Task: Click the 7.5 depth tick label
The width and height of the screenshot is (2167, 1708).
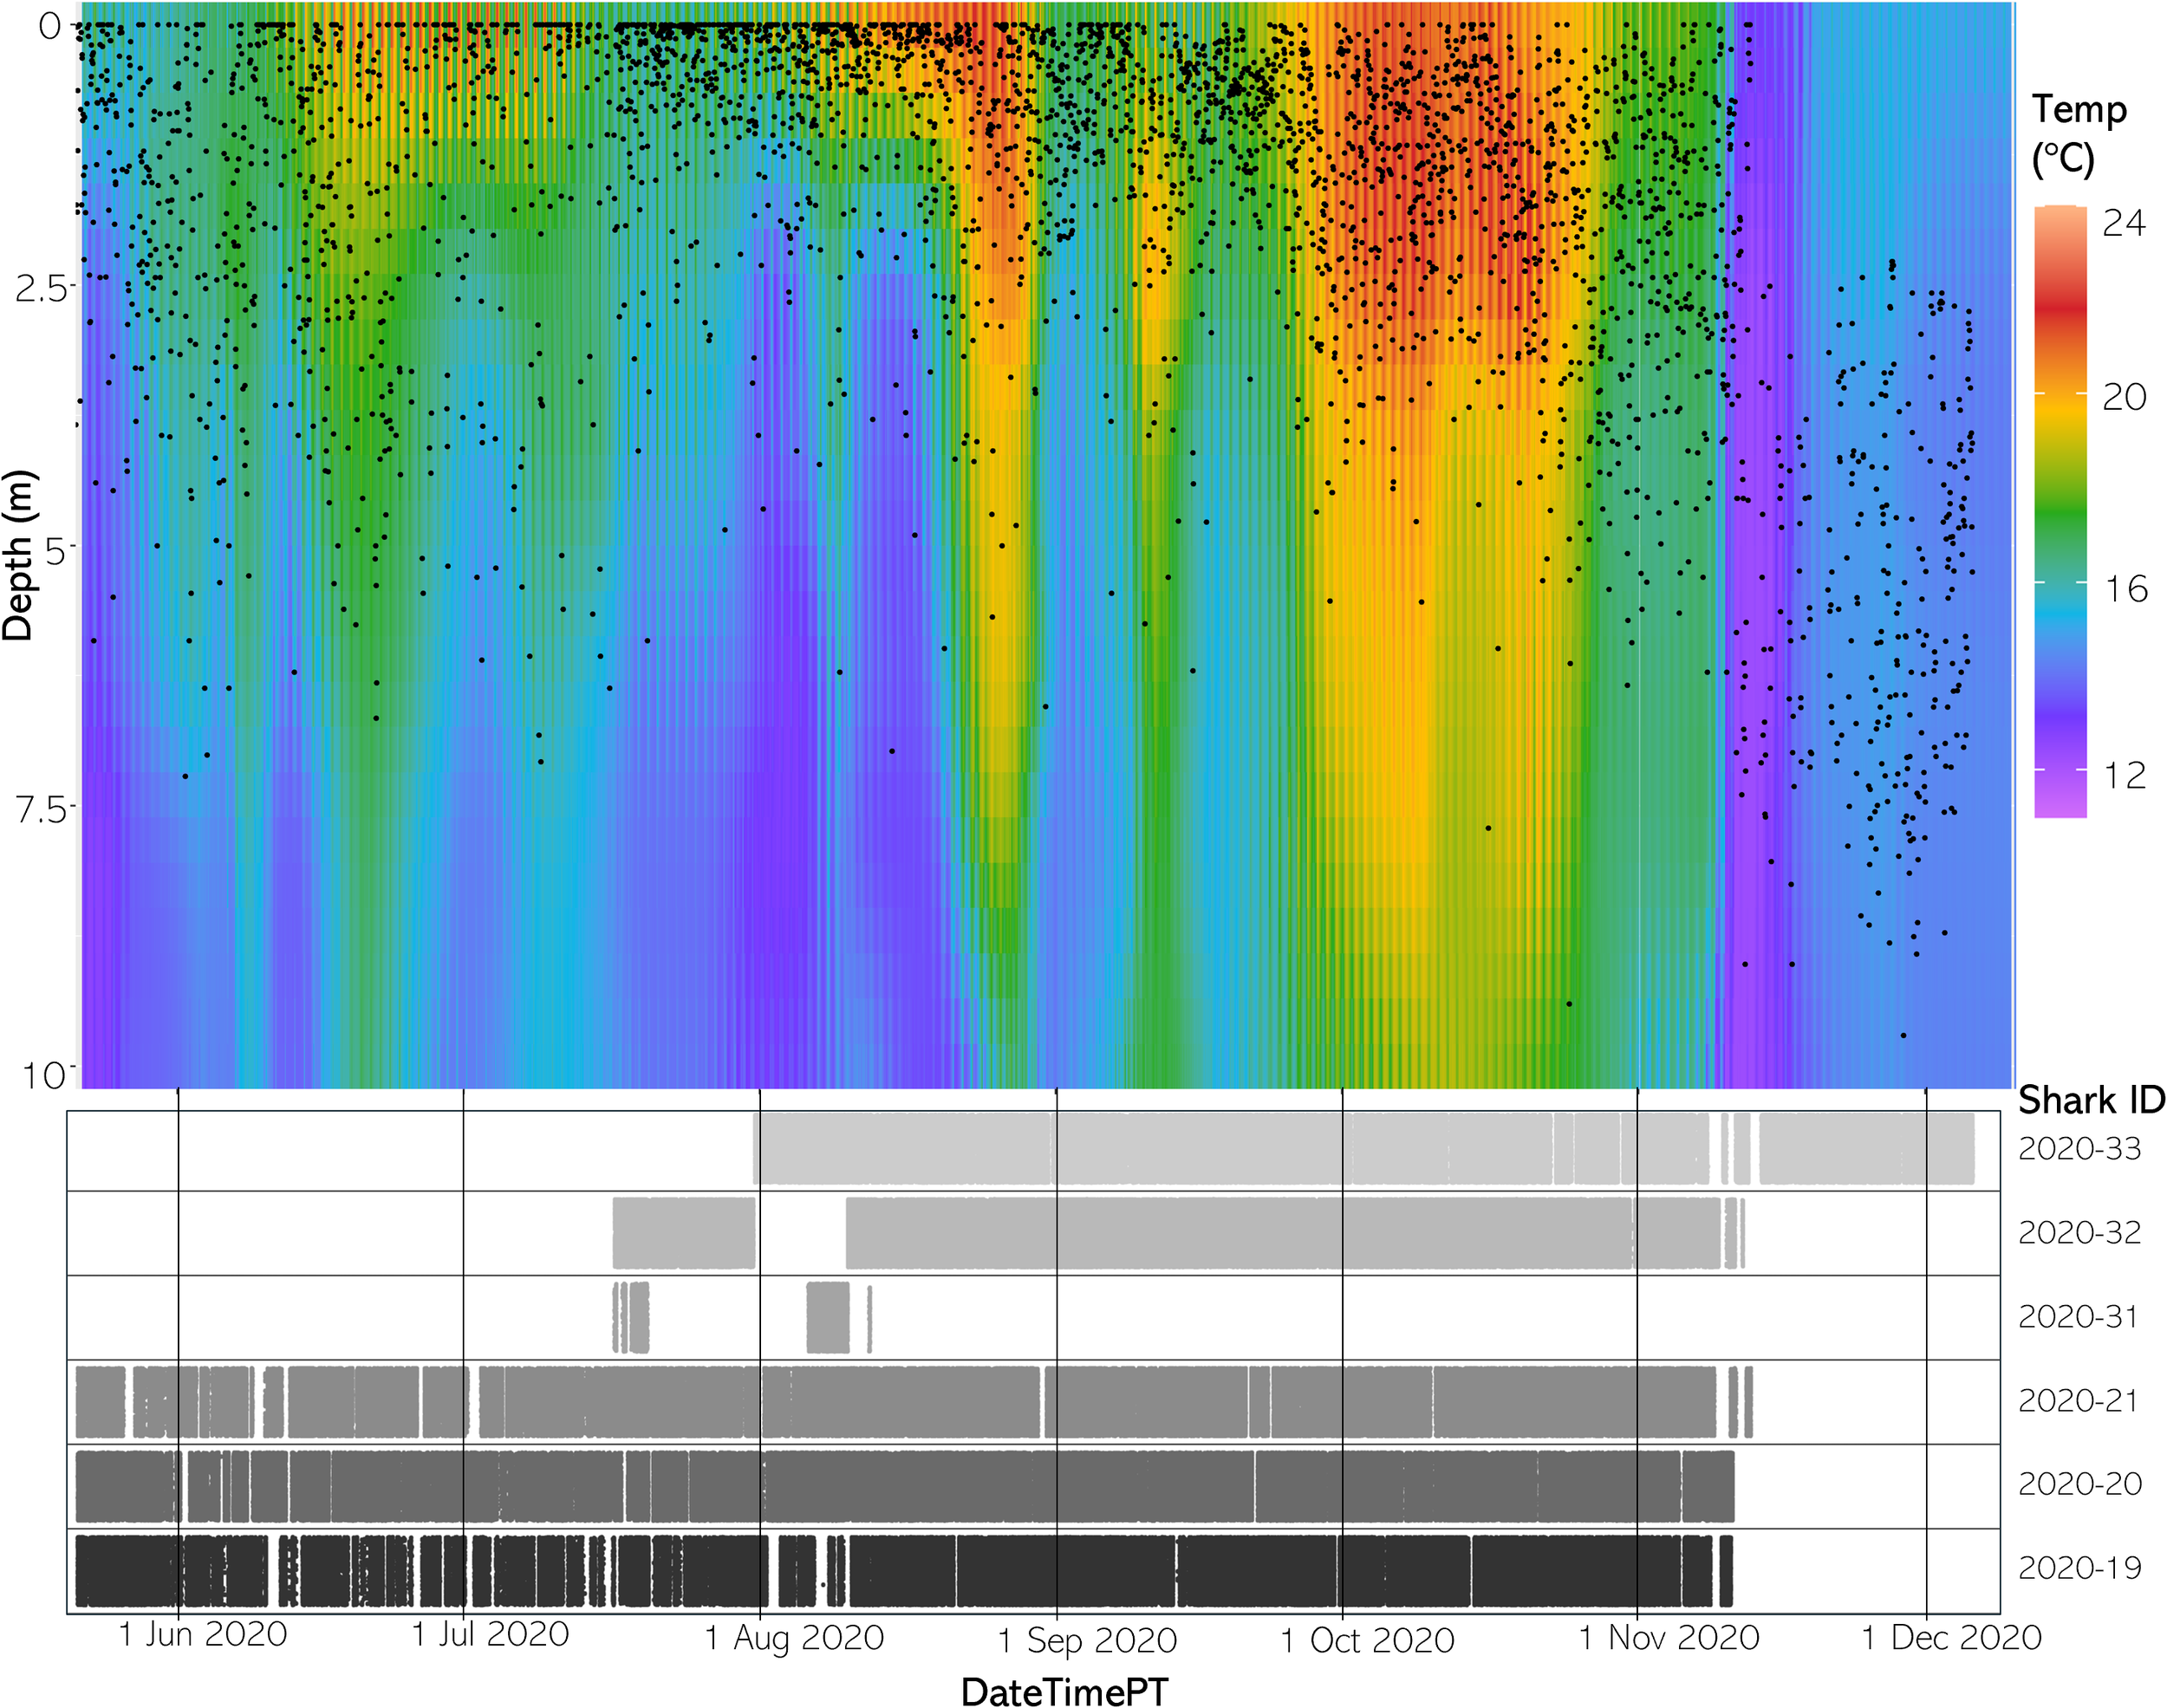Action: click(41, 809)
